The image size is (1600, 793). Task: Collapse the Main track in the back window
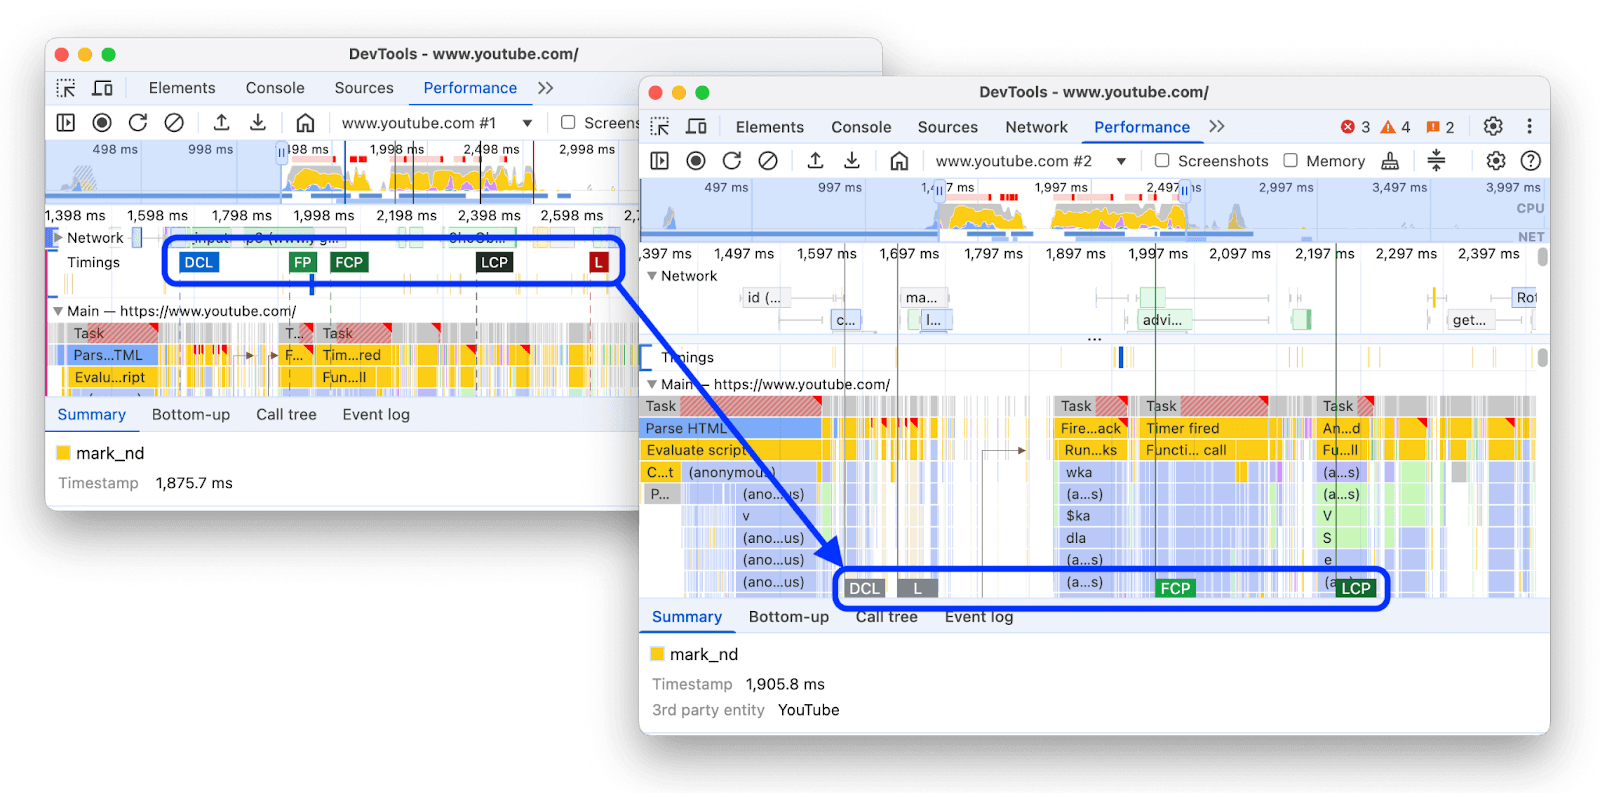pyautogui.click(x=58, y=311)
